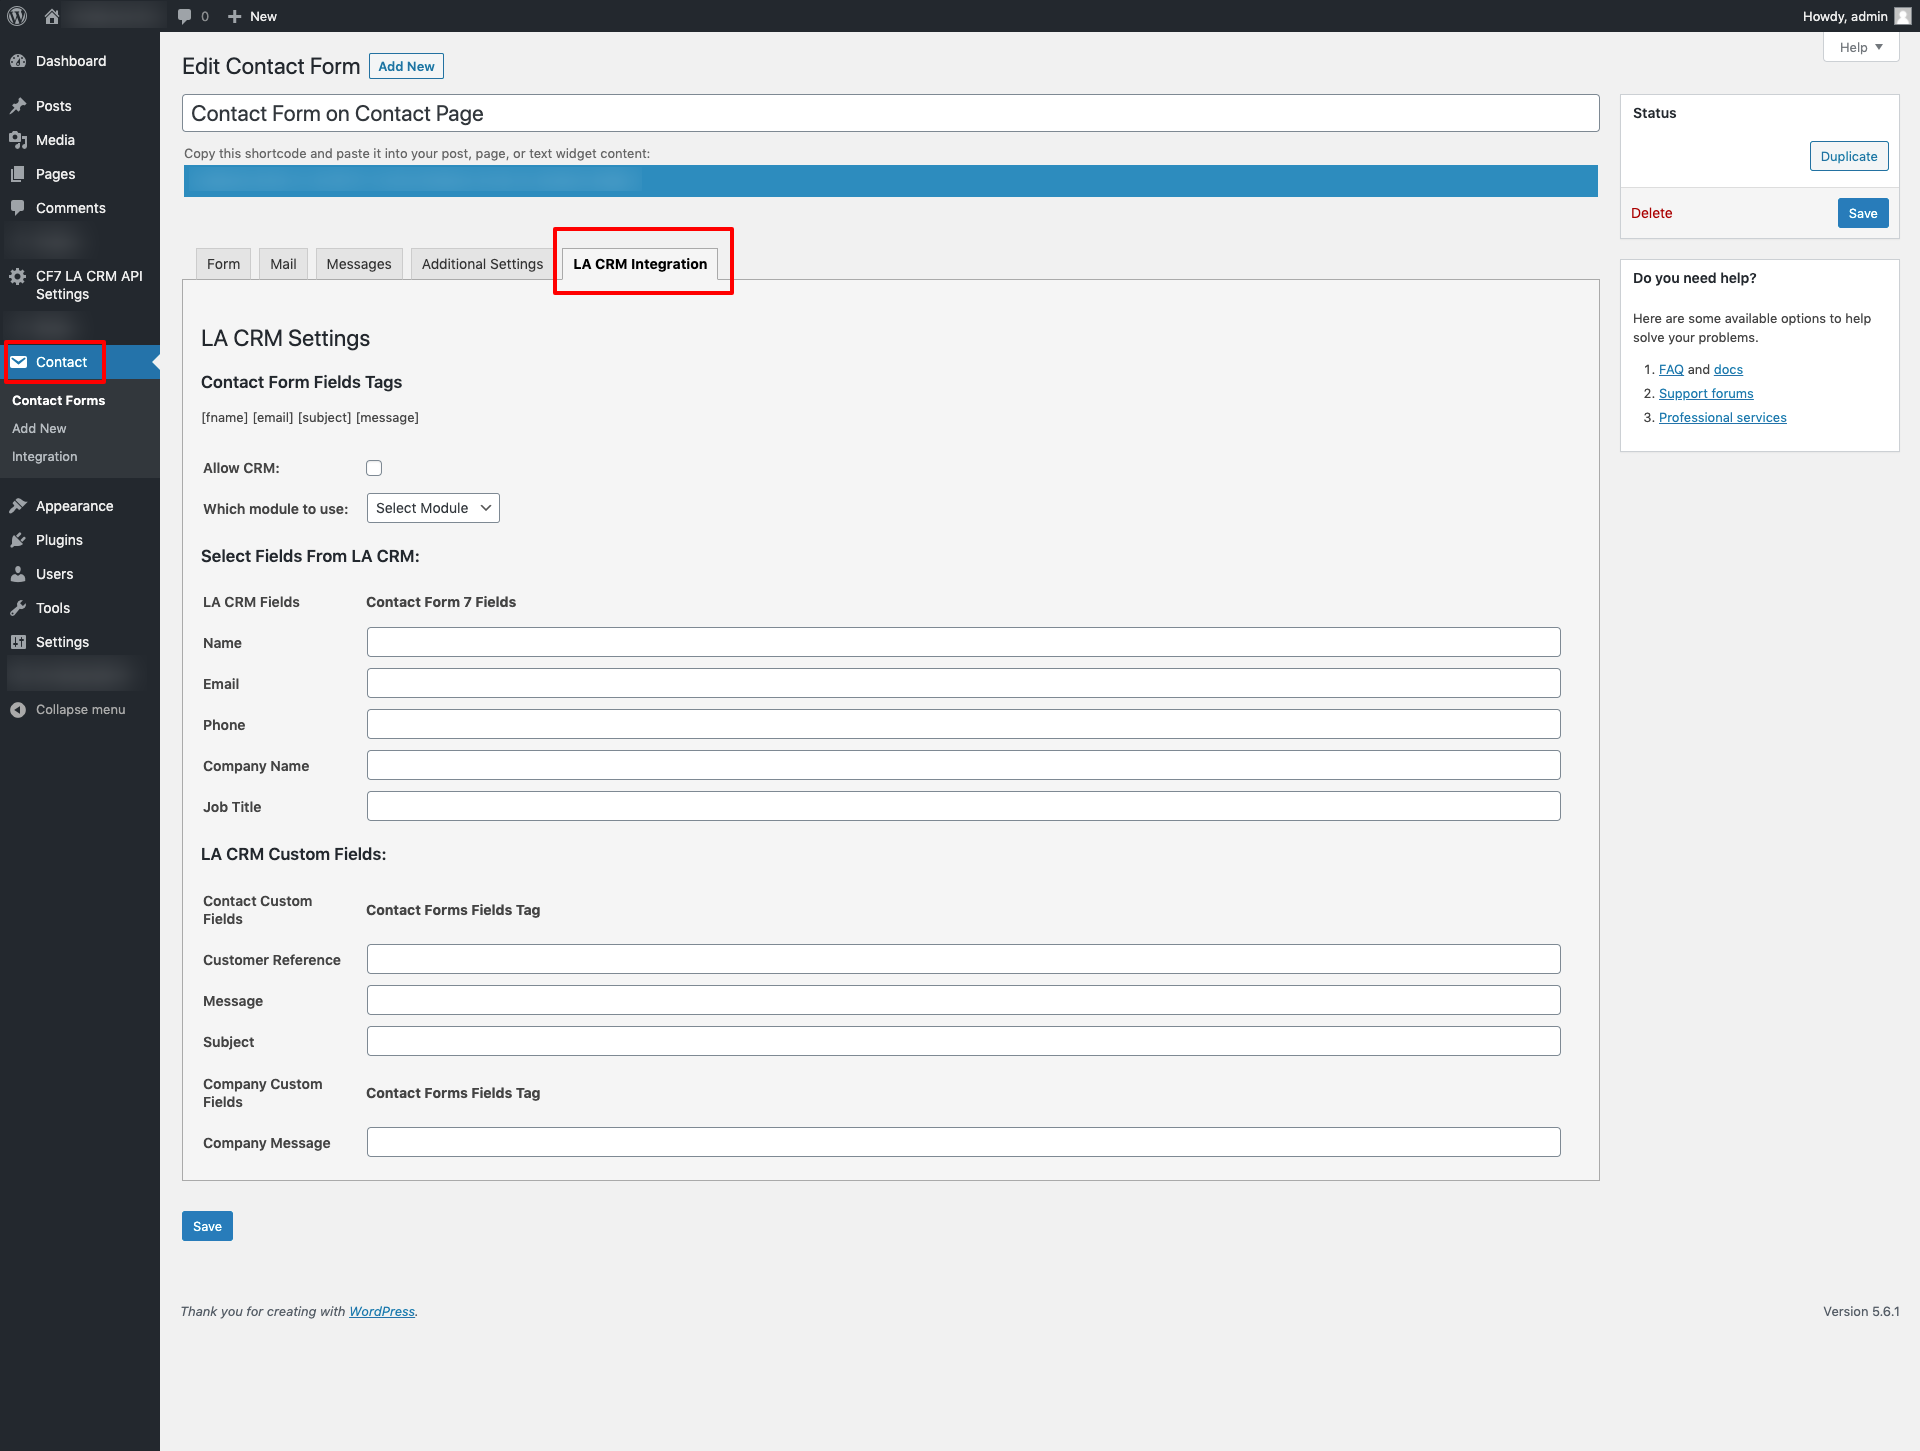Viewport: 1920px width, 1451px height.
Task: Focus the Phone field input
Action: pyautogui.click(x=963, y=724)
